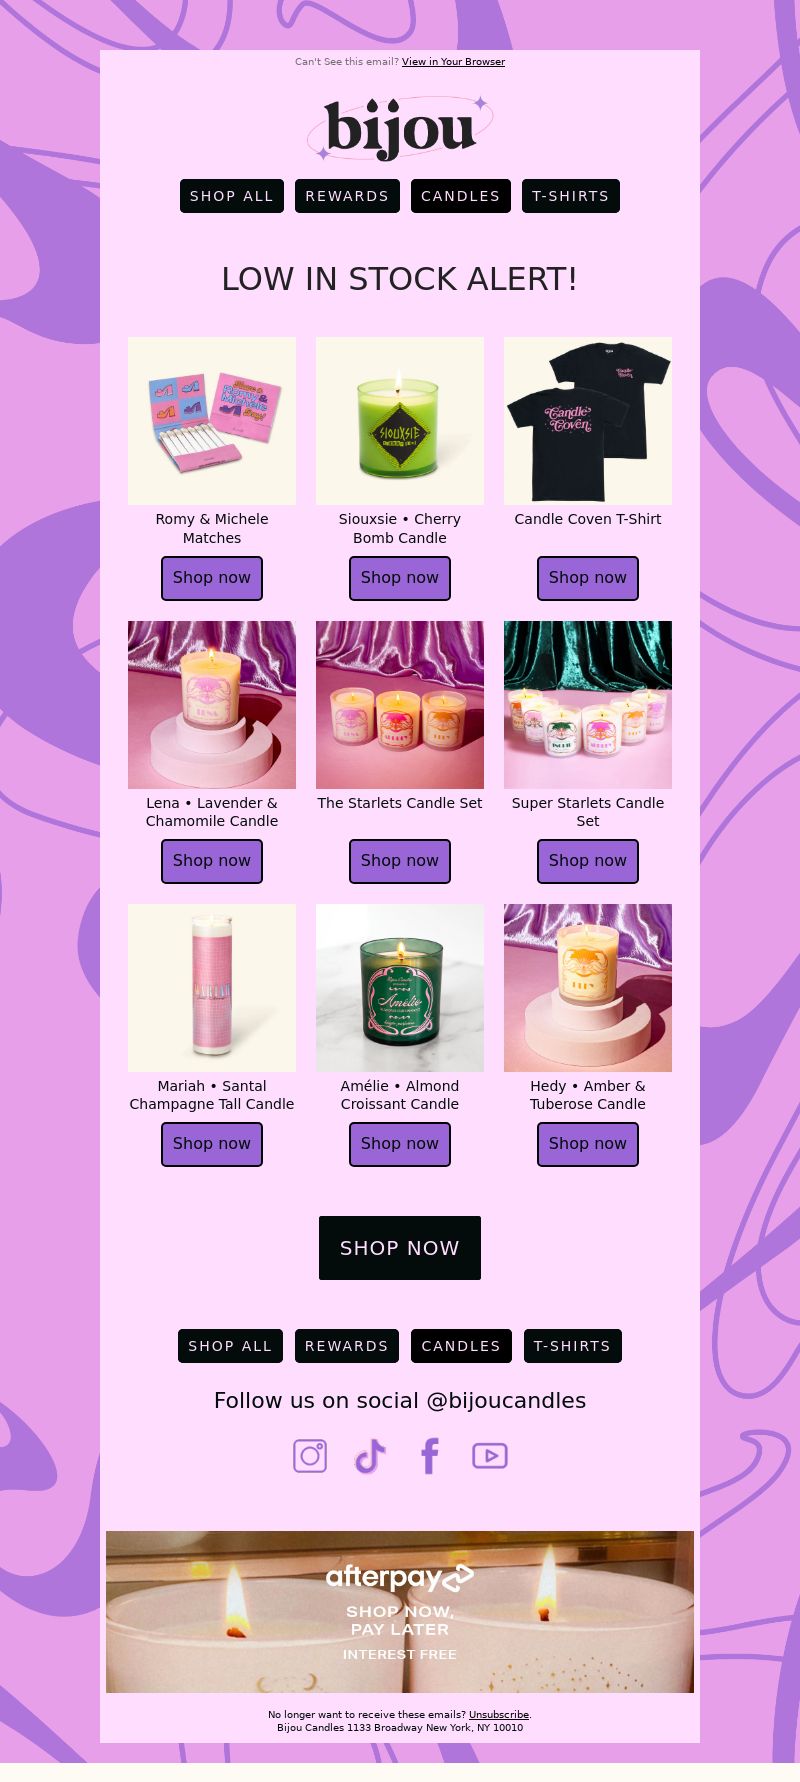Select REWARDS in the top navigation
This screenshot has height=1782, width=800.
[x=347, y=196]
